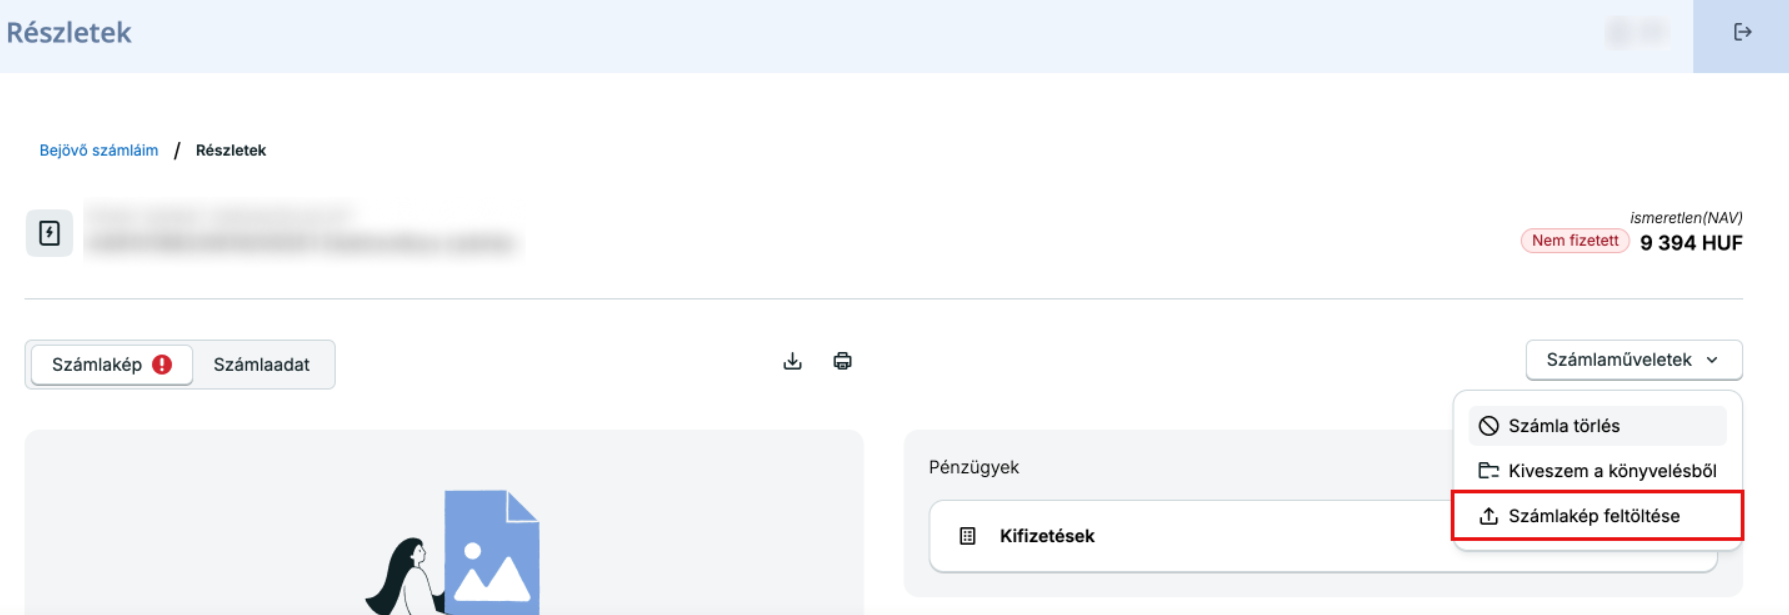
Task: Go back to Bejövő számláim
Action: pos(99,150)
